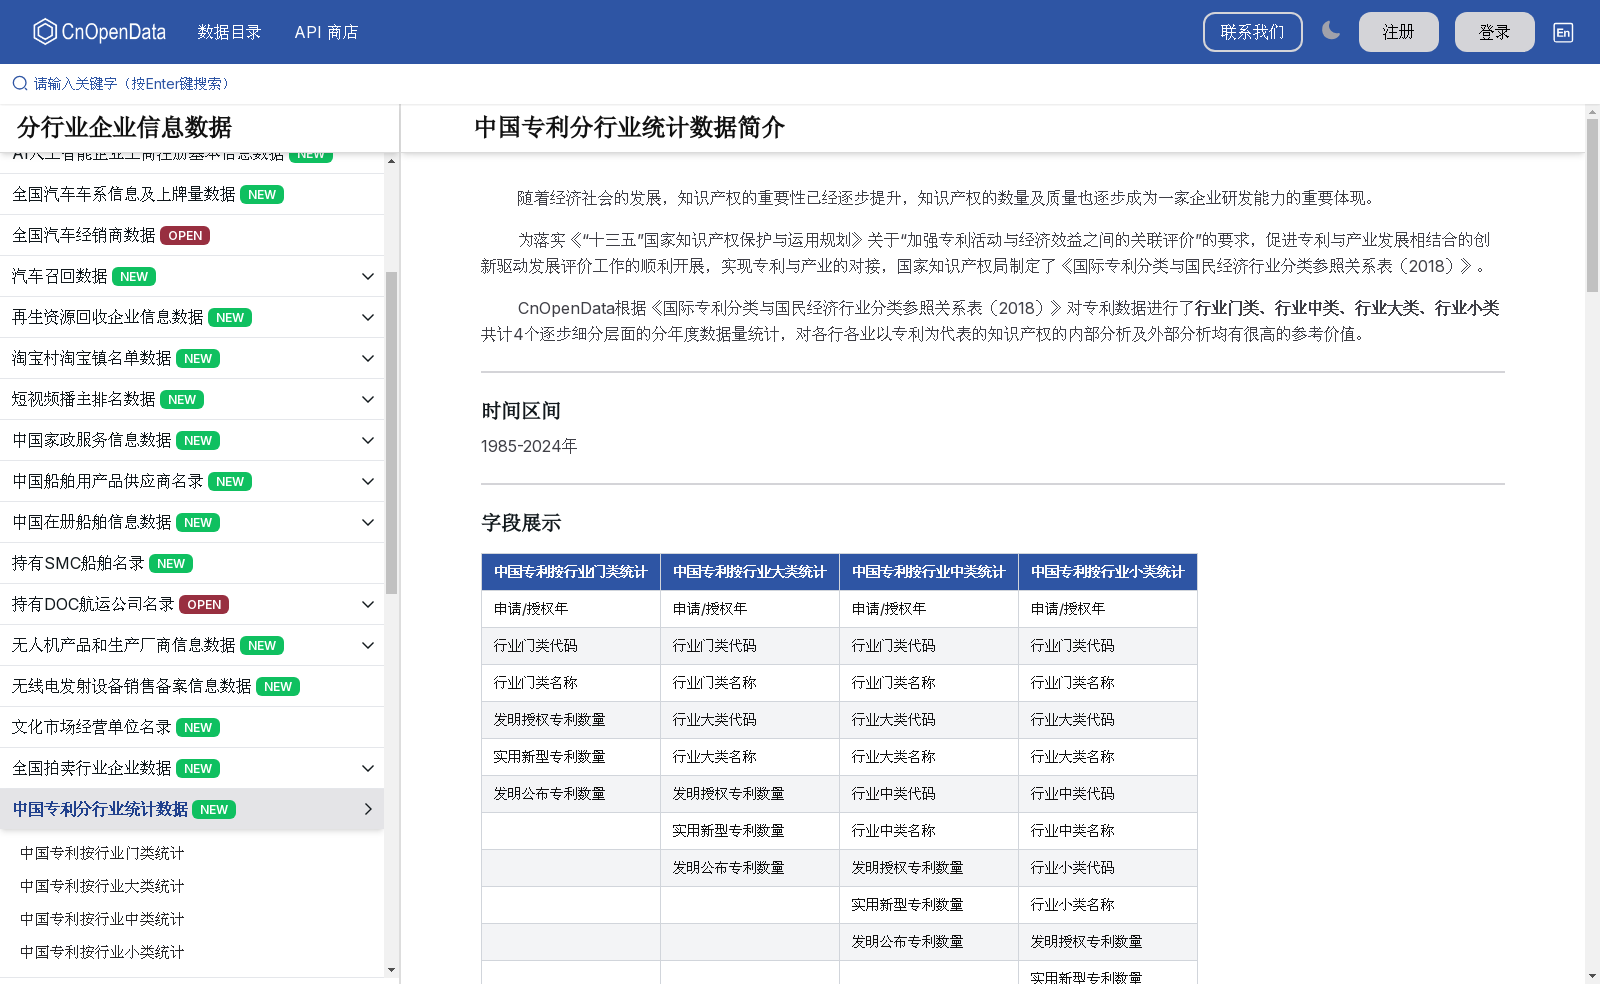Click OPEN badge on 持有DOC航运公司名录

click(x=204, y=605)
